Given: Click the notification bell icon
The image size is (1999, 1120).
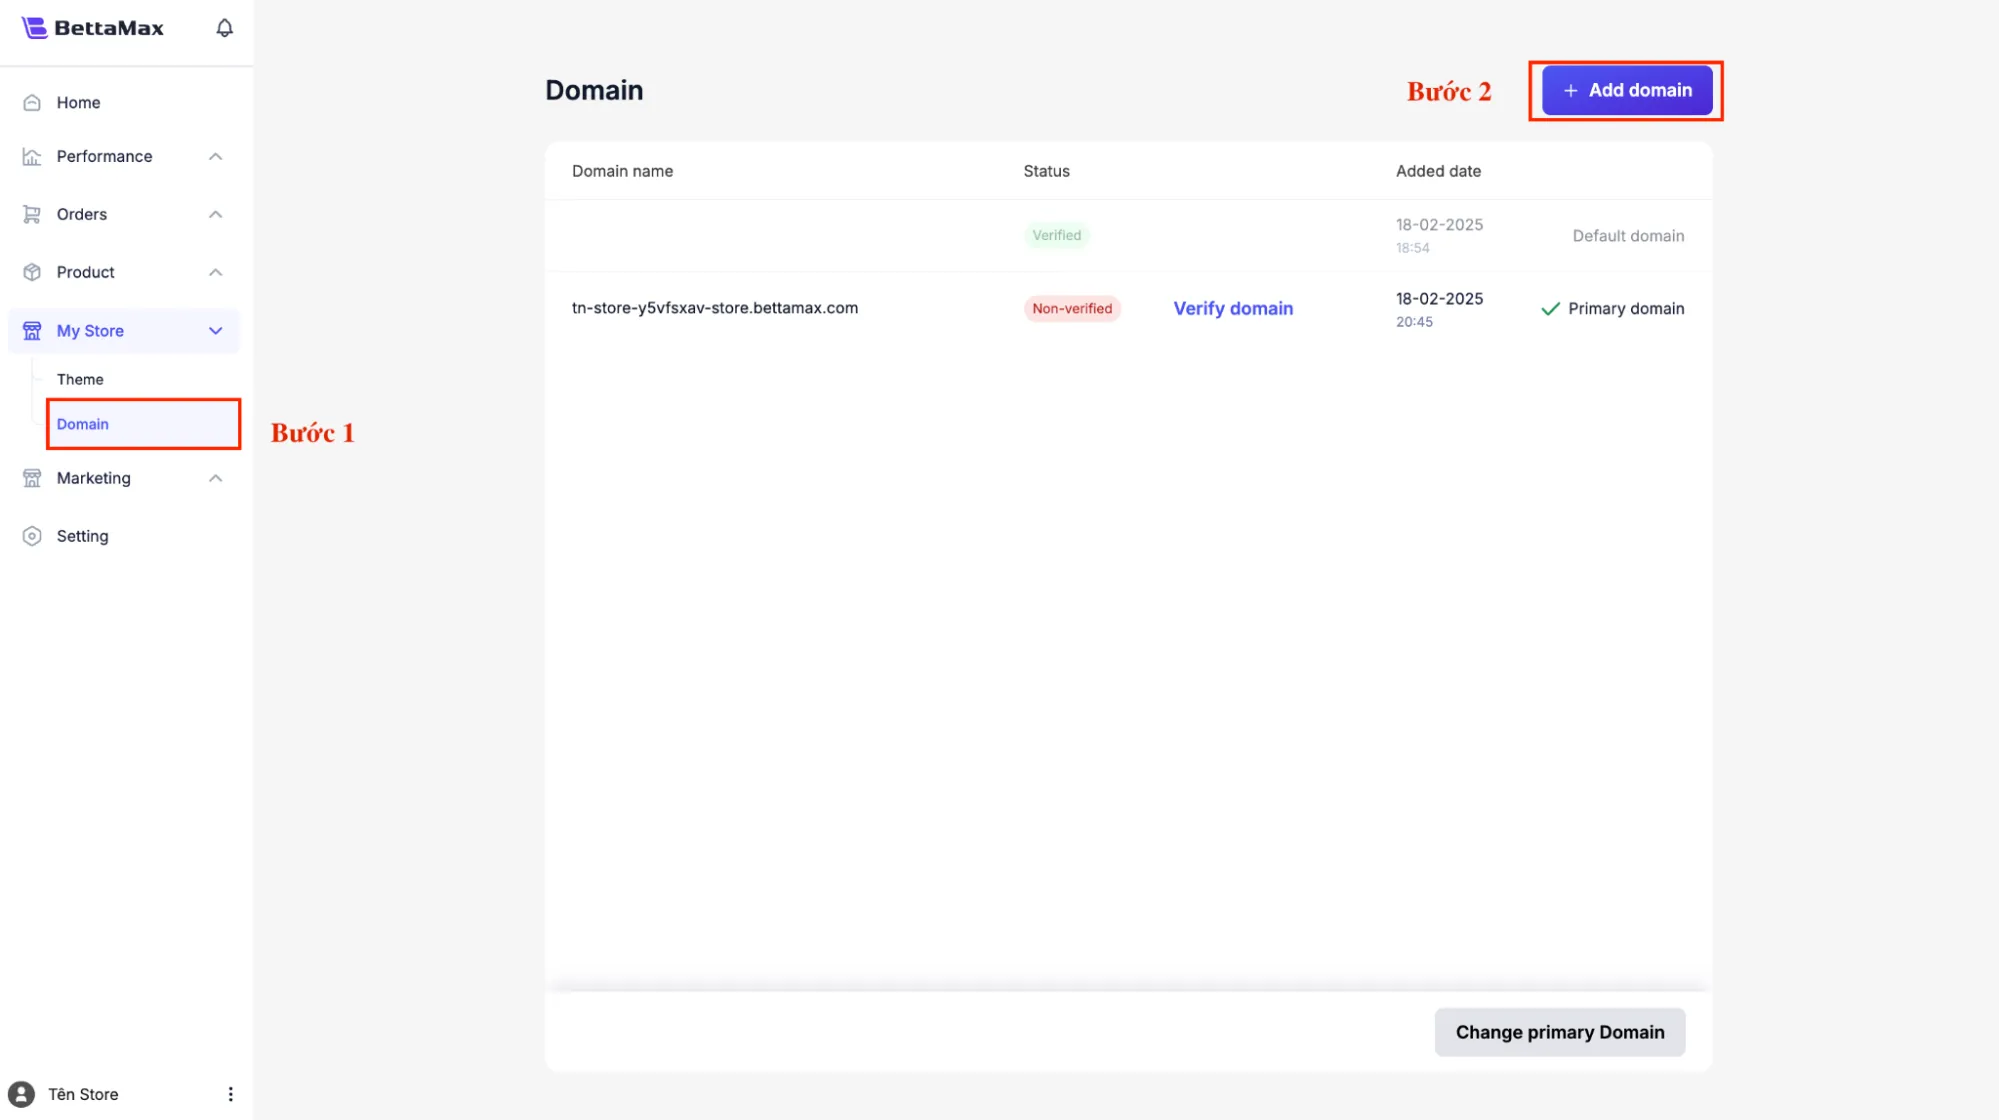Looking at the screenshot, I should coord(224,28).
